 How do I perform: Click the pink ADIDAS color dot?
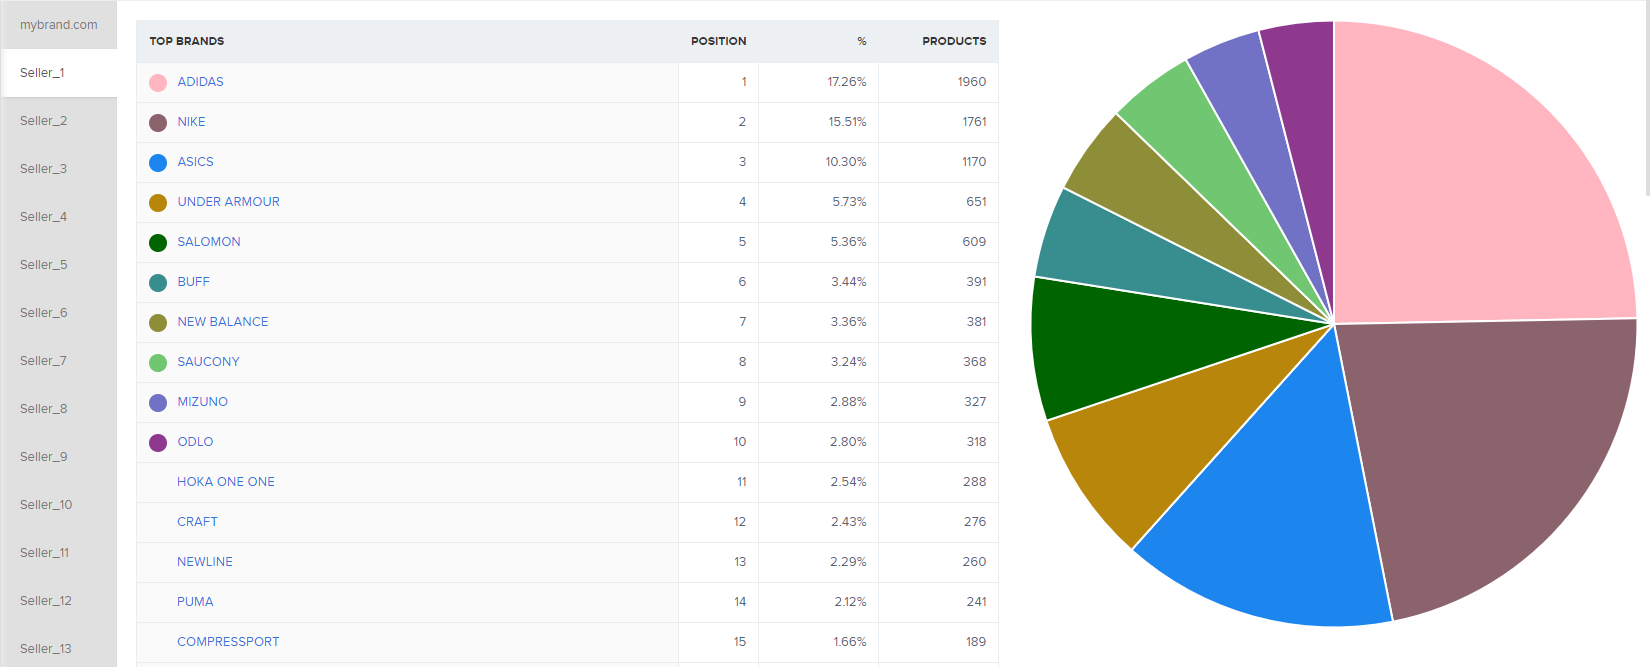click(158, 82)
